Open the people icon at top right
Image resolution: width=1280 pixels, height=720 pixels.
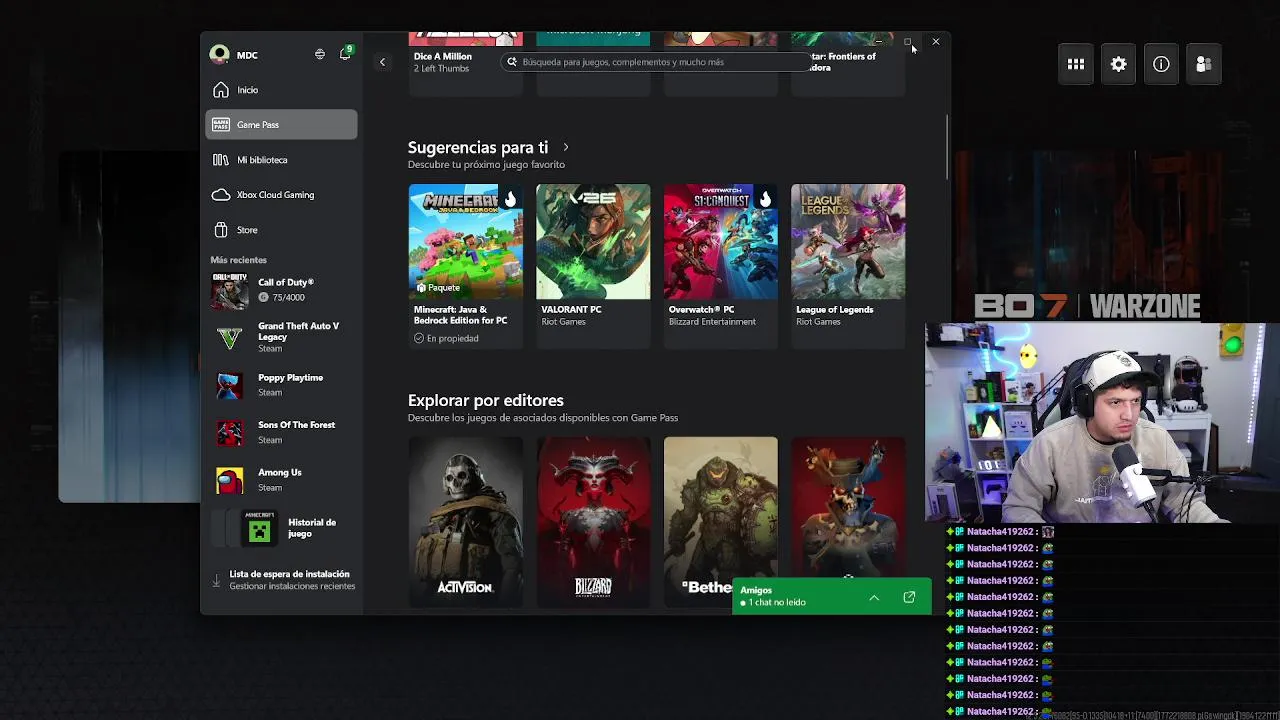tap(1204, 64)
